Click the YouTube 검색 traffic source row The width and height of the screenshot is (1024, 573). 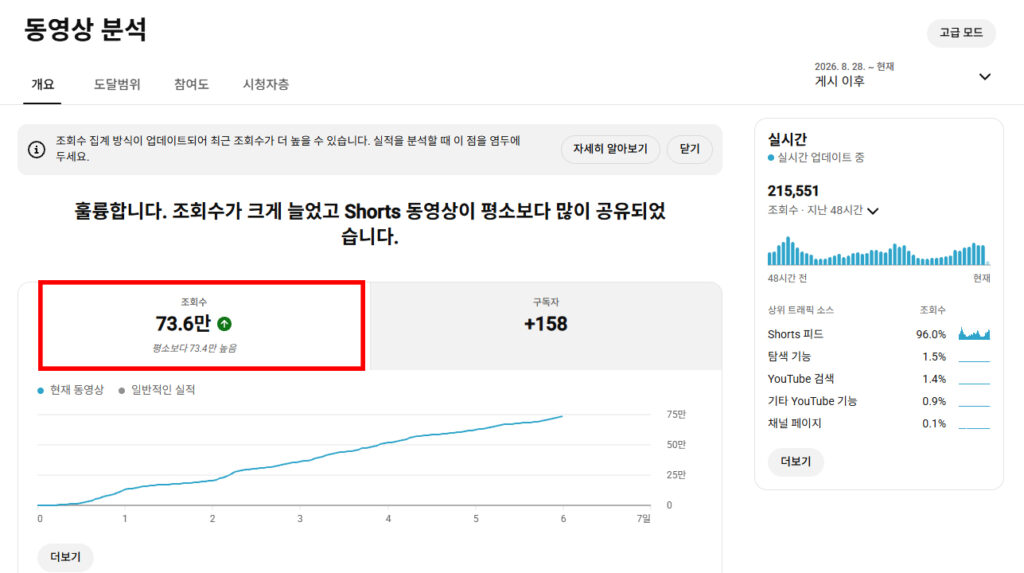878,379
